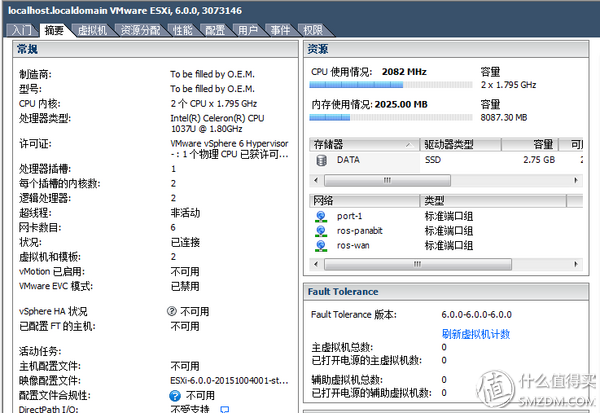Open the 虚拟机 tab
The height and width of the screenshot is (413, 600).
(92, 31)
